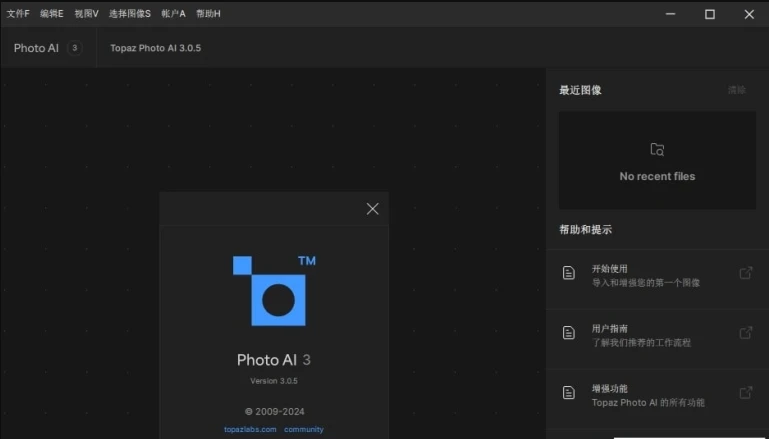The image size is (769, 439).
Task: Click the Photo AI title in header
Action: point(36,48)
